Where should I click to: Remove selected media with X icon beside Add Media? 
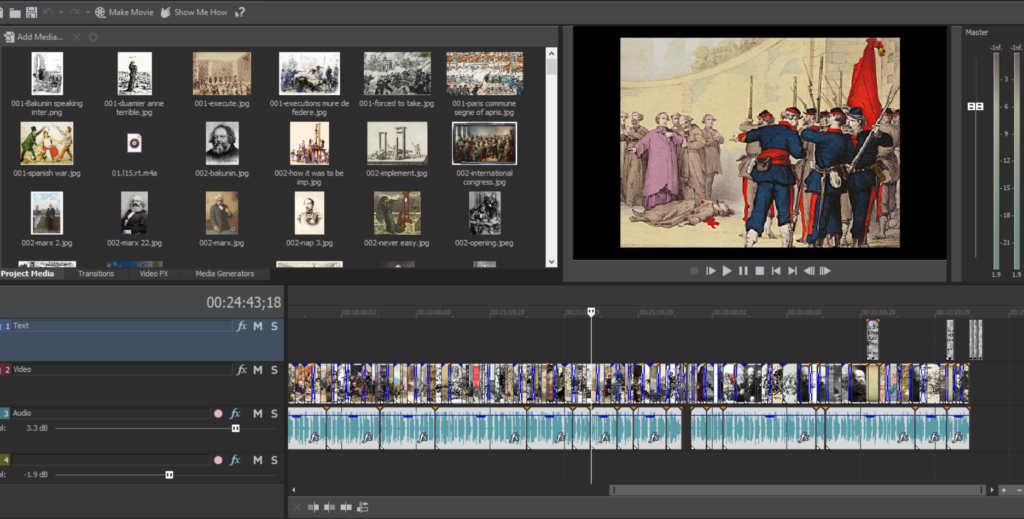76,37
